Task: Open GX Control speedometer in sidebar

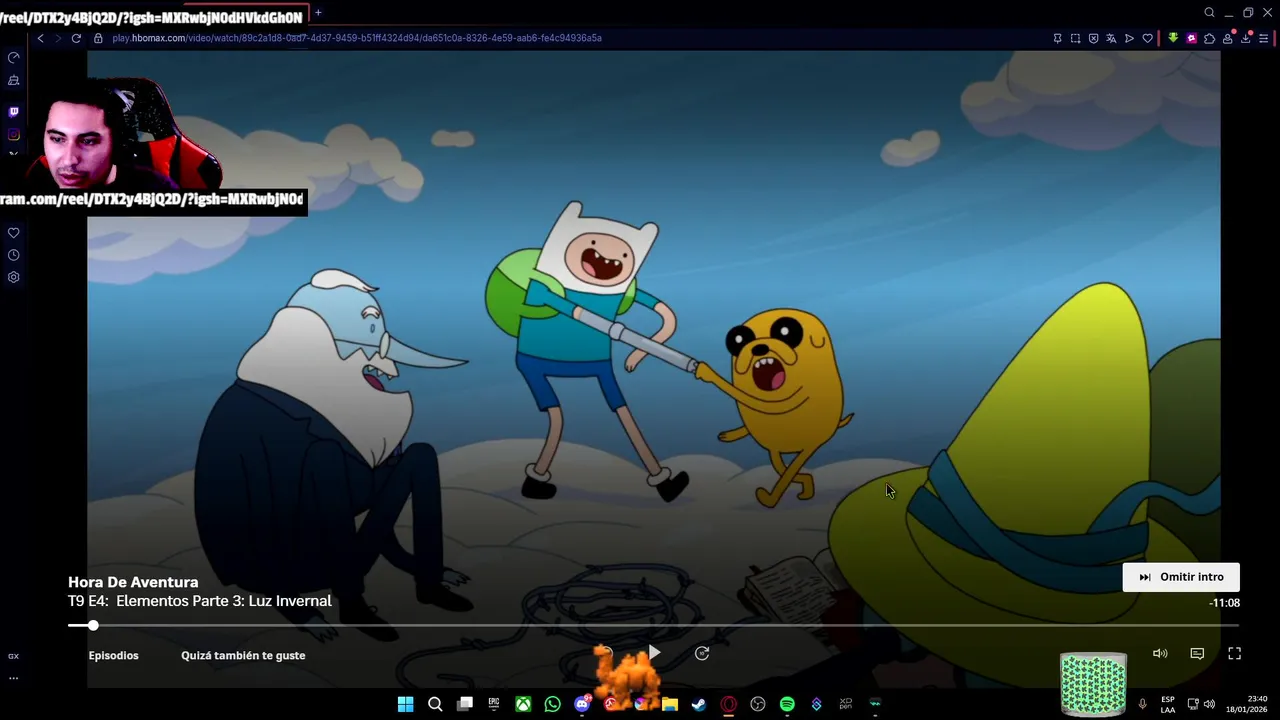Action: coord(13,57)
